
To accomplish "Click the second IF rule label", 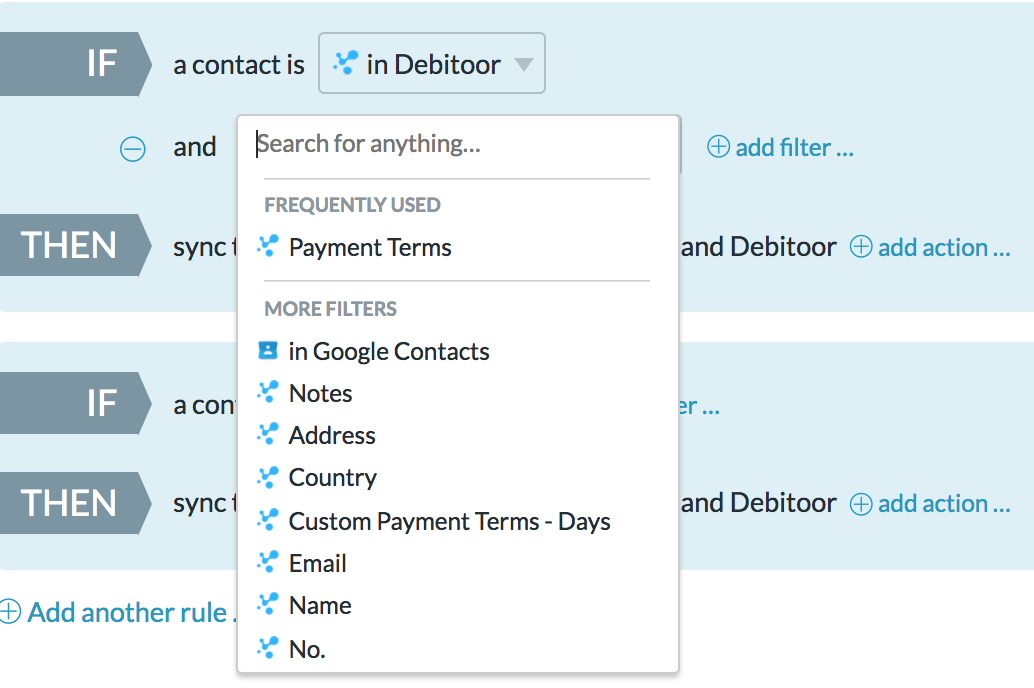I will (75, 403).
